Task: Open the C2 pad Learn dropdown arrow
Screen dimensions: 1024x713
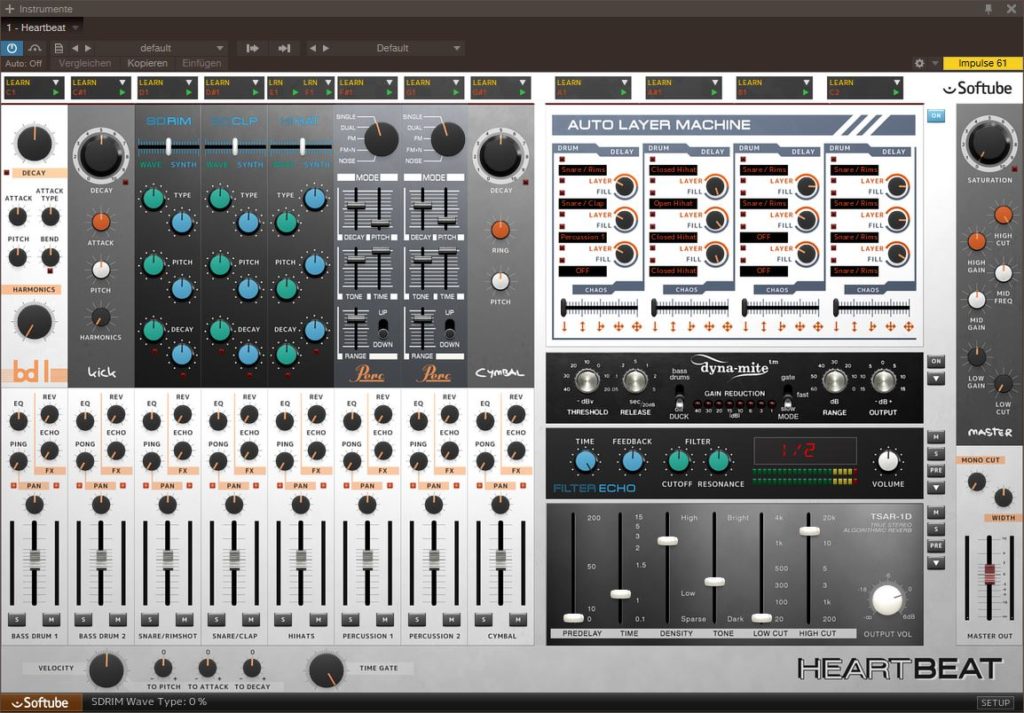Action: 897,82
